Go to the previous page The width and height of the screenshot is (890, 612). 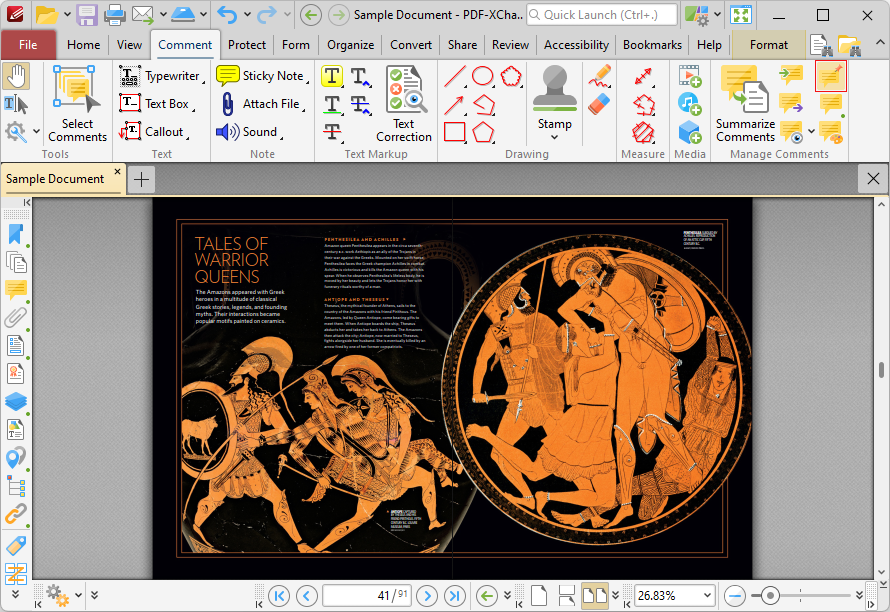tap(307, 596)
